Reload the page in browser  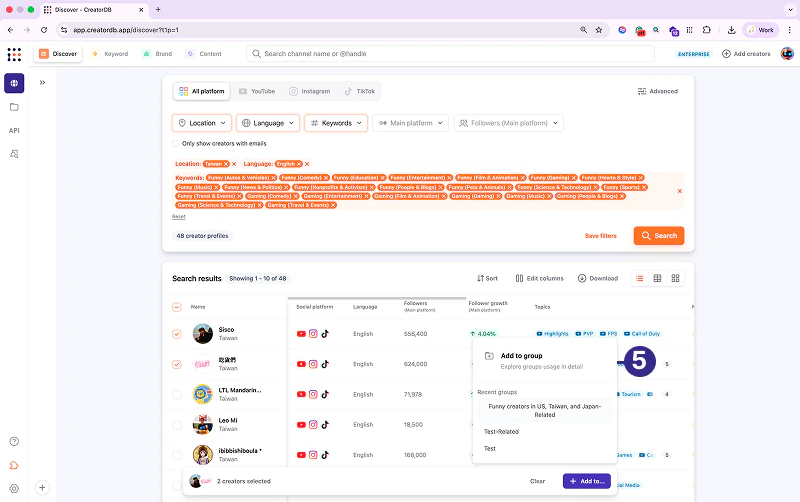(x=44, y=30)
